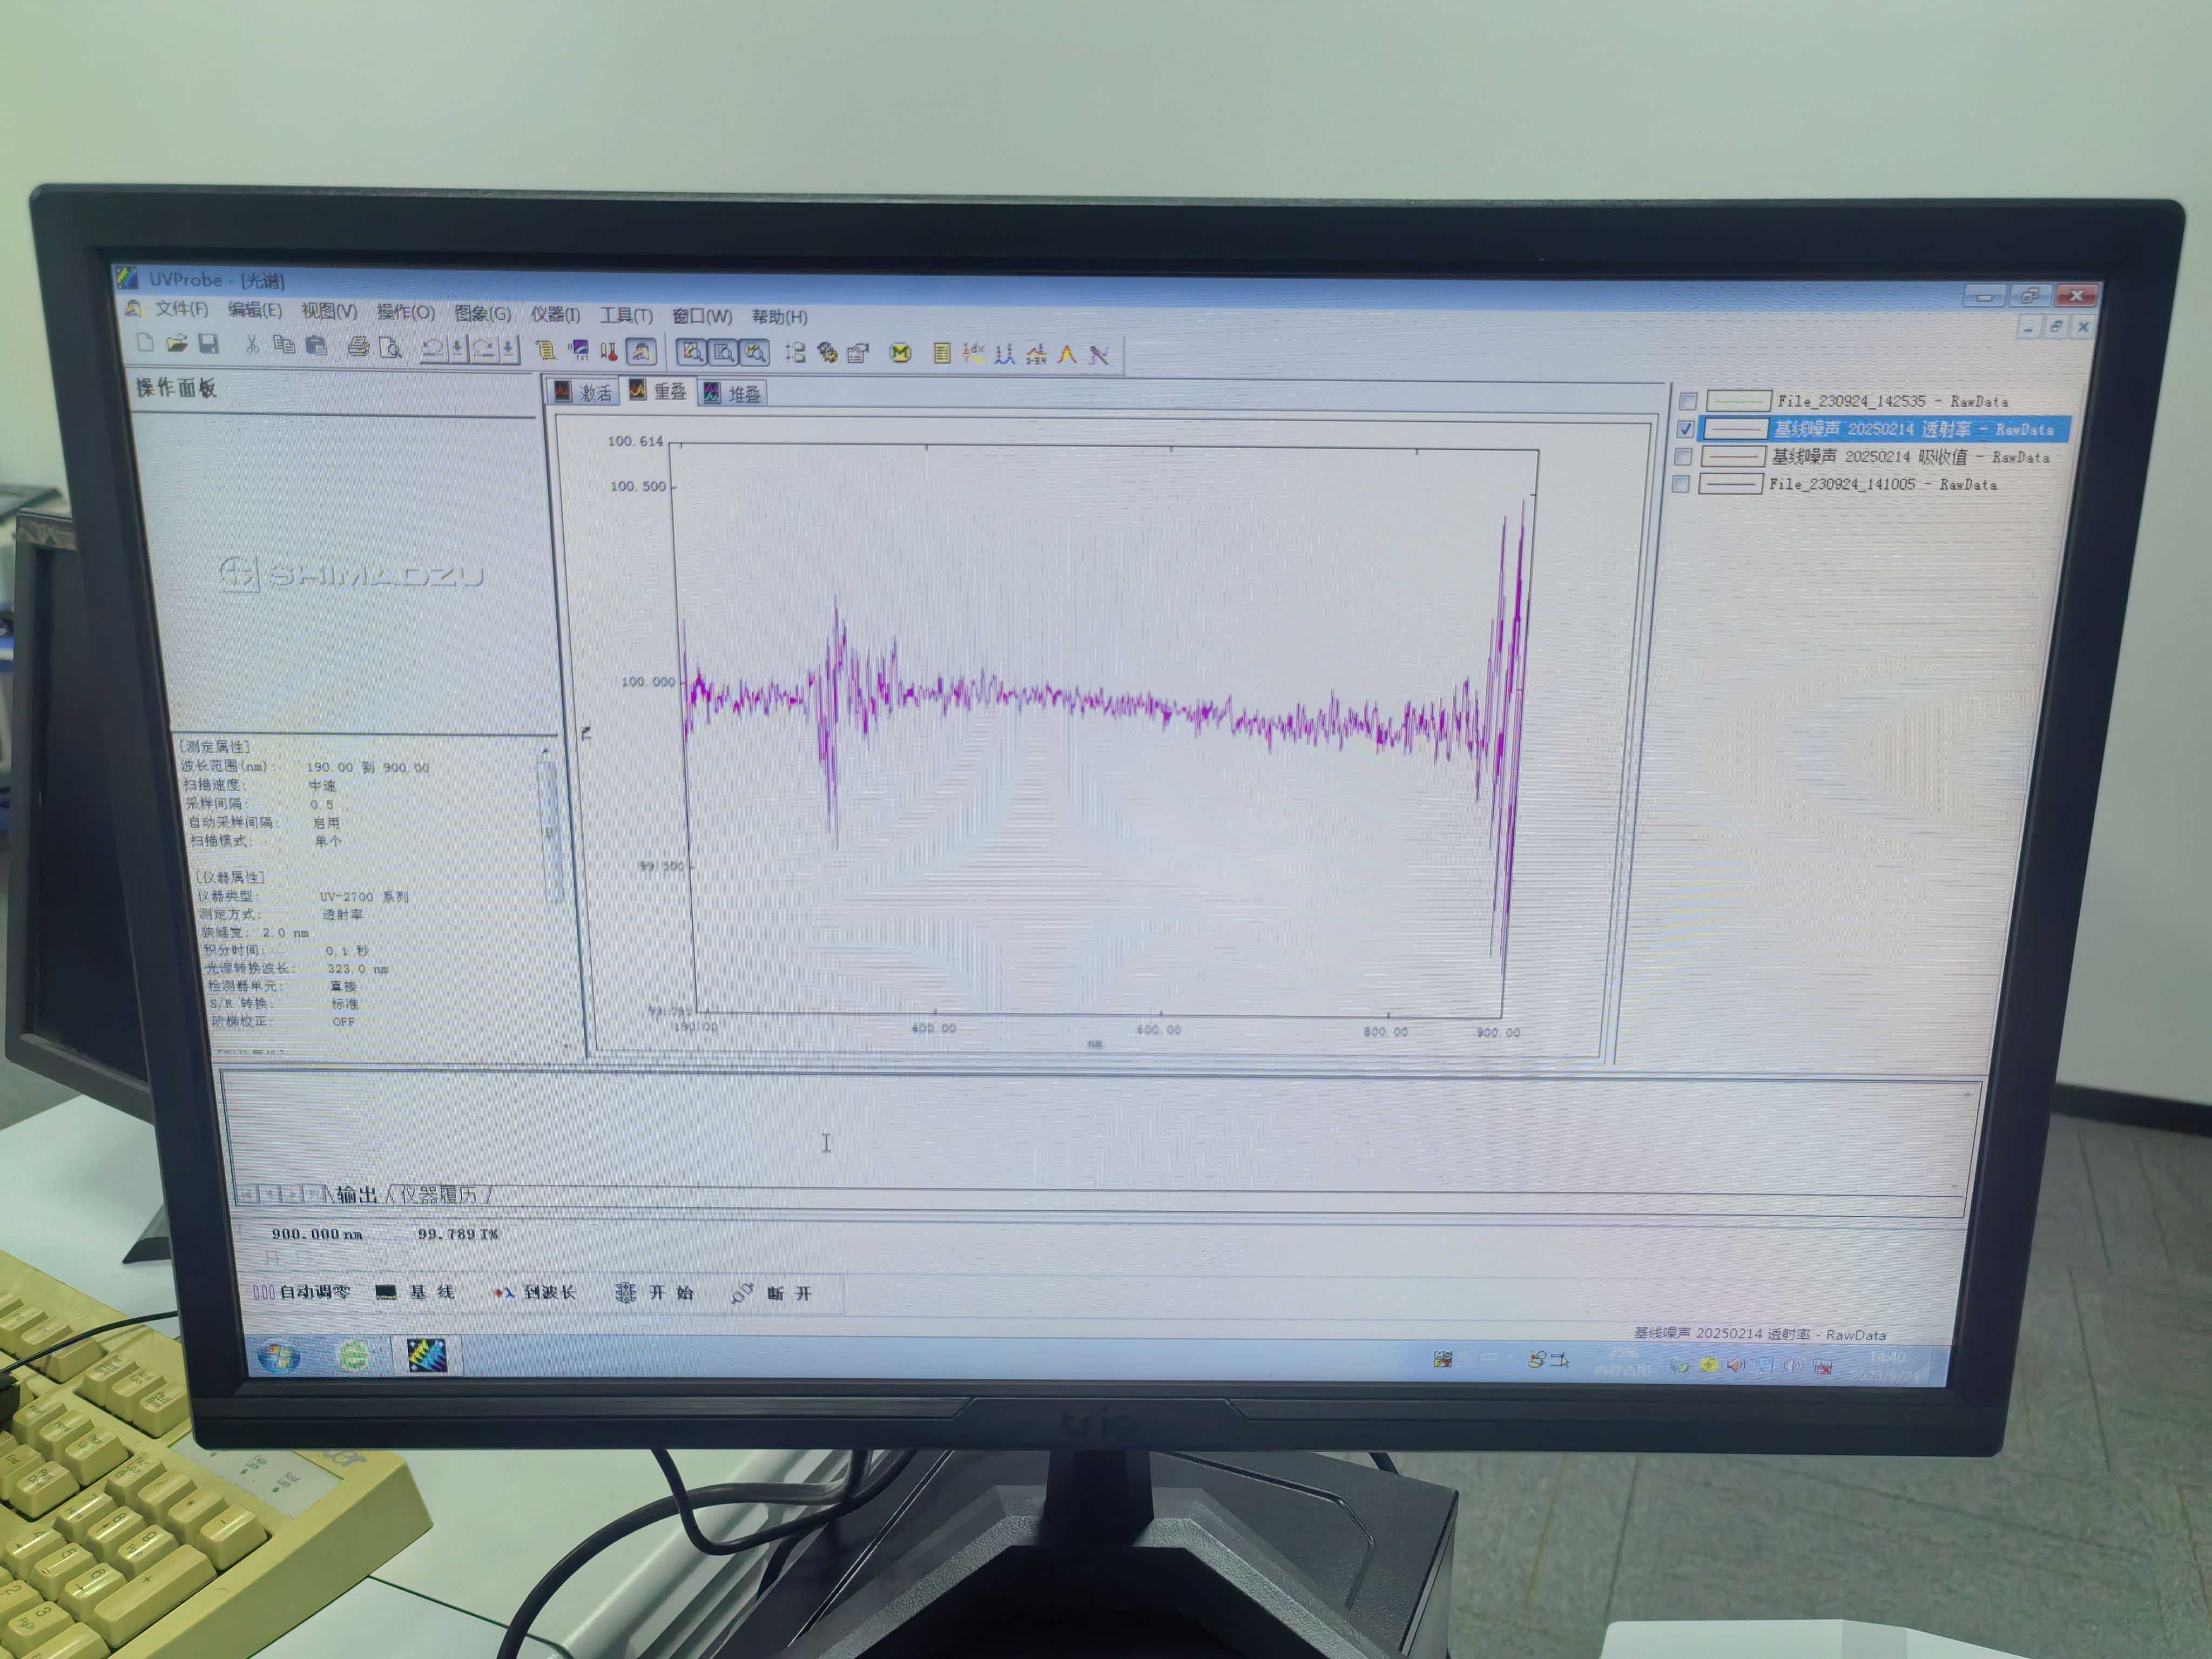Check the File_230924_142535 RawData checkbox
This screenshot has height=1659, width=2212.
(x=1688, y=401)
